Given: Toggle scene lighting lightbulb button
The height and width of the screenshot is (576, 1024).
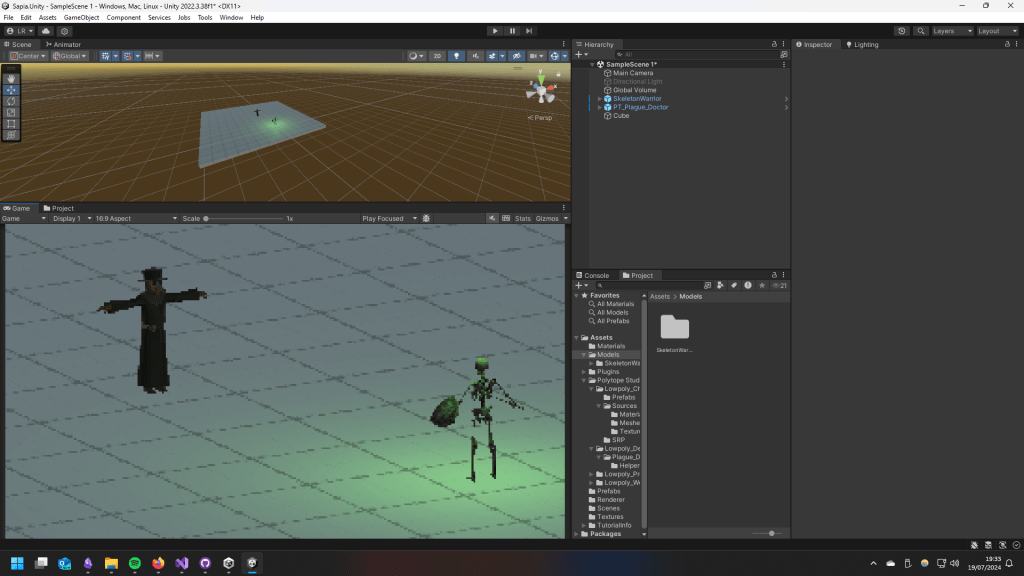Looking at the screenshot, I should tap(456, 56).
